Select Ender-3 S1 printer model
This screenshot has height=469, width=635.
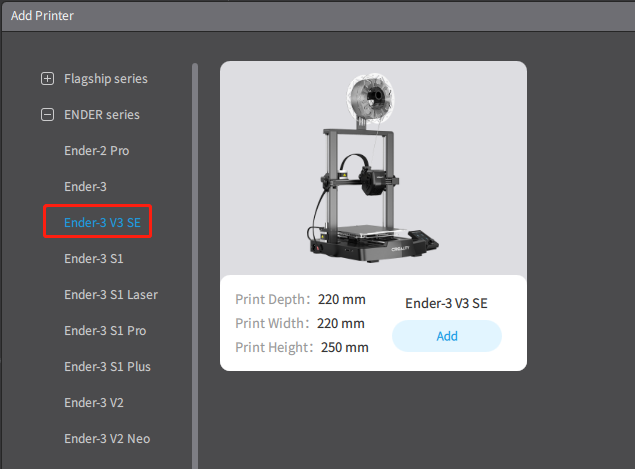pyautogui.click(x=94, y=258)
